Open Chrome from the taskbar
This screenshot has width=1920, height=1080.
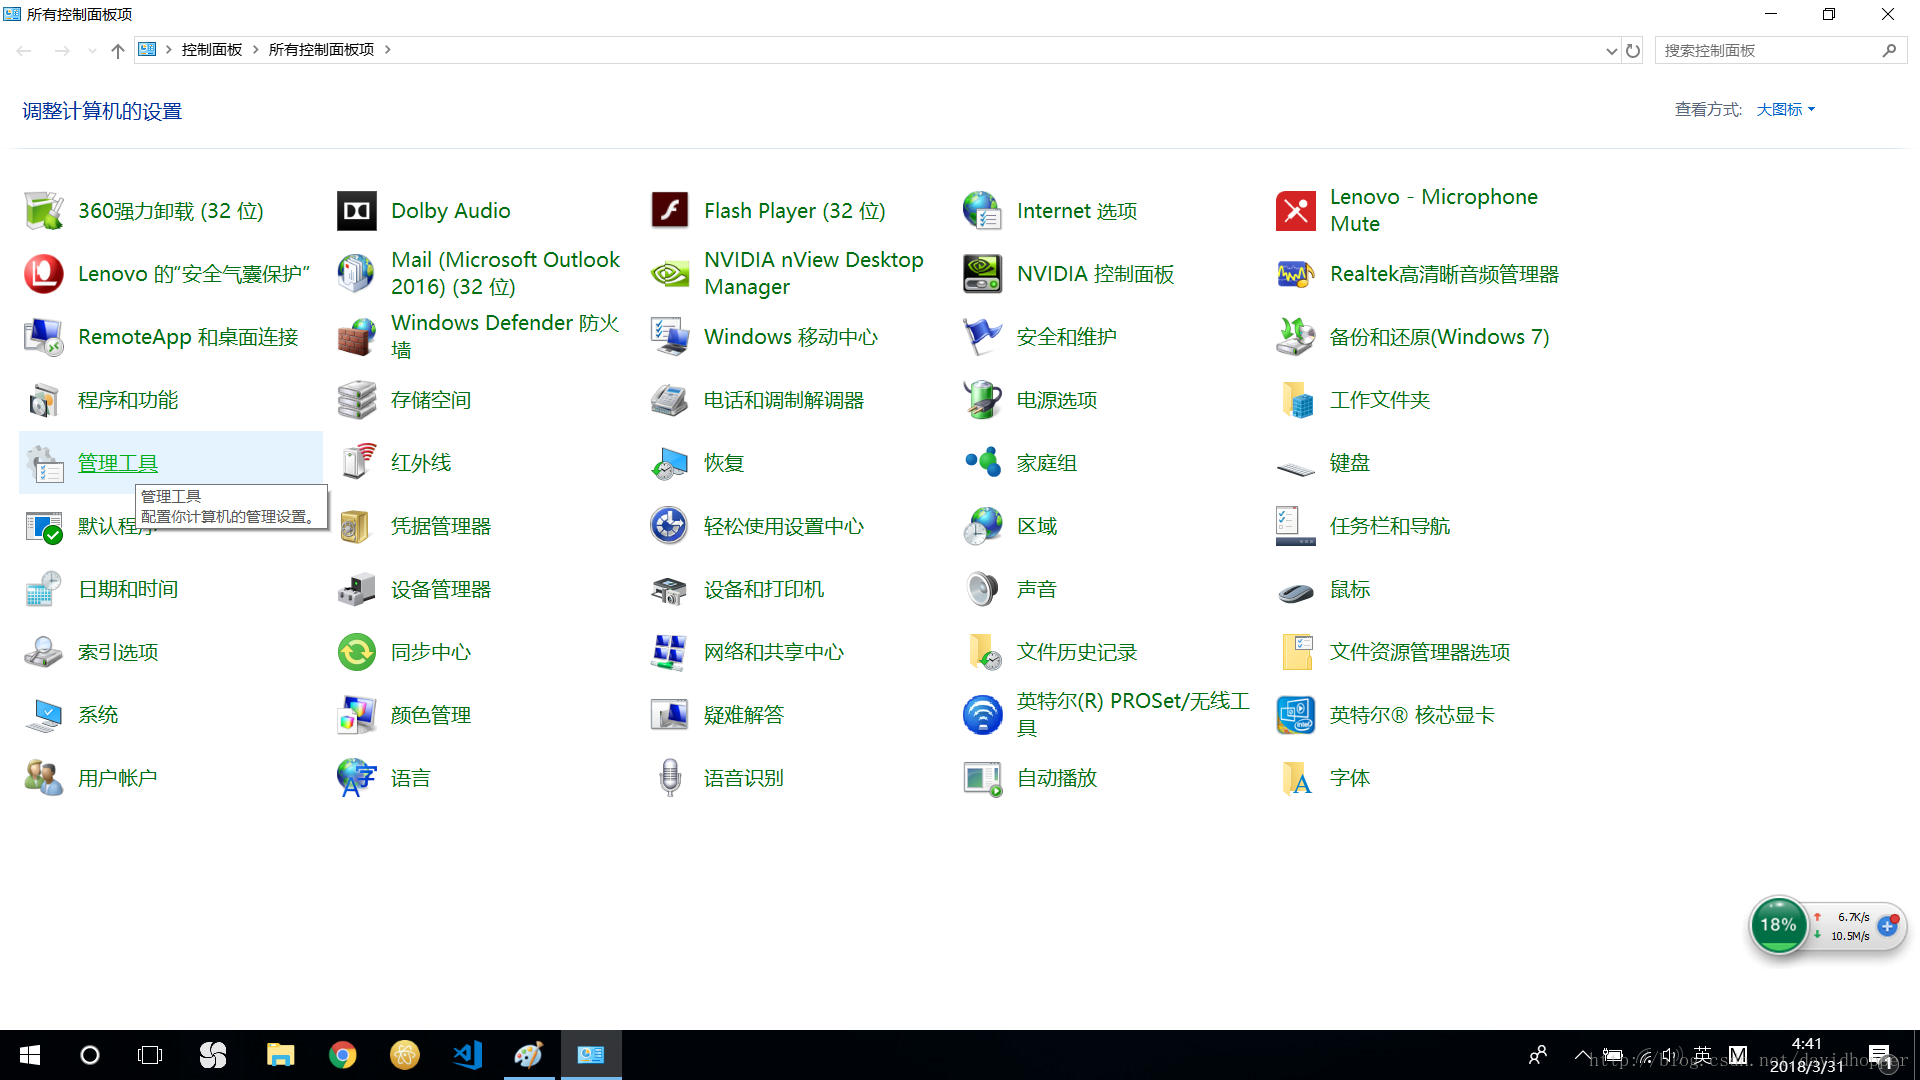(x=343, y=1055)
